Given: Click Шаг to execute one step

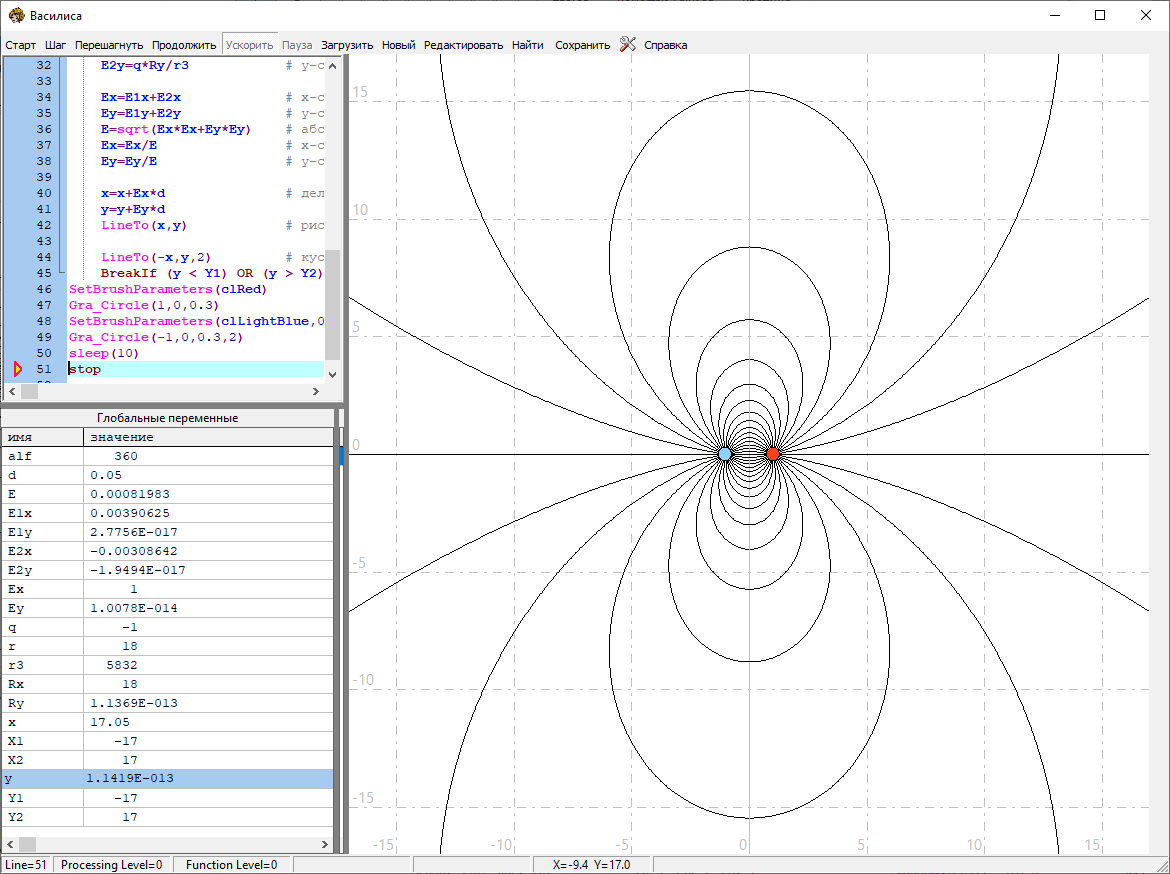Looking at the screenshot, I should pos(56,45).
